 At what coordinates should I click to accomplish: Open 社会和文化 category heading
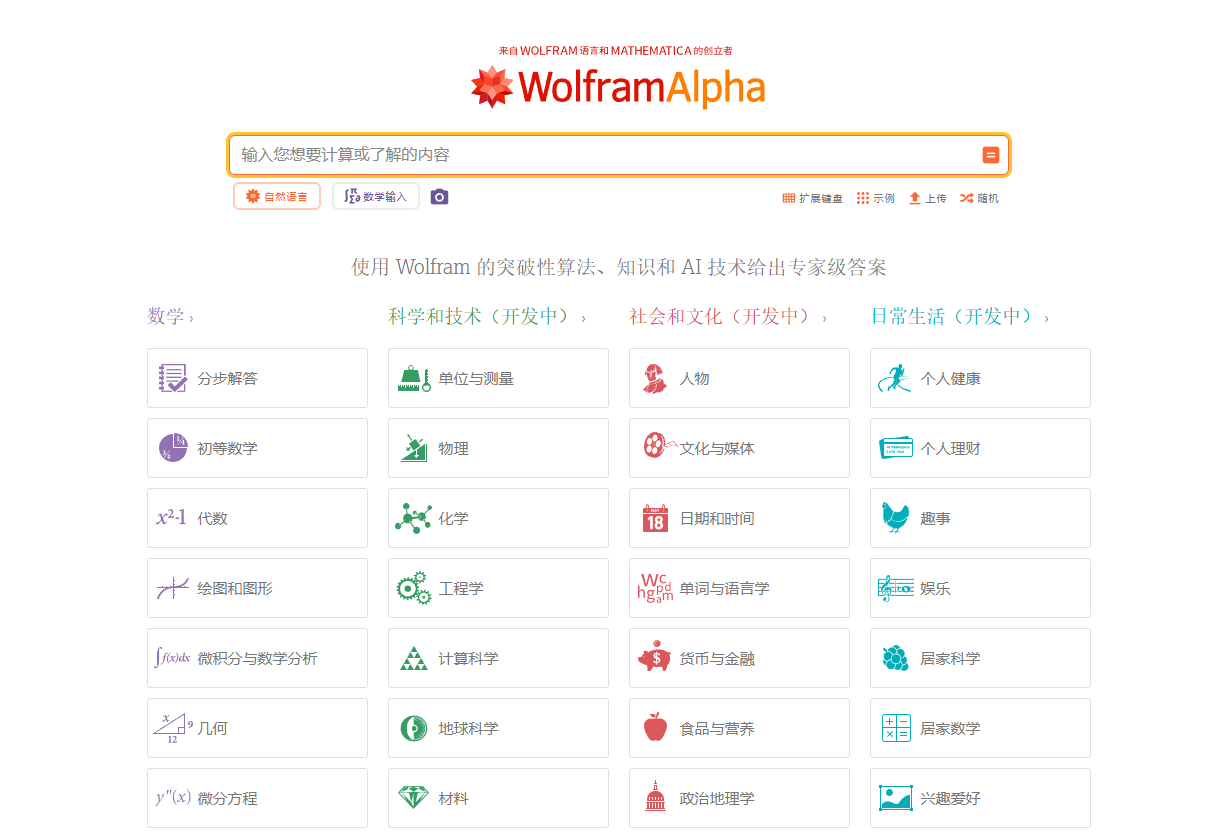tap(728, 316)
